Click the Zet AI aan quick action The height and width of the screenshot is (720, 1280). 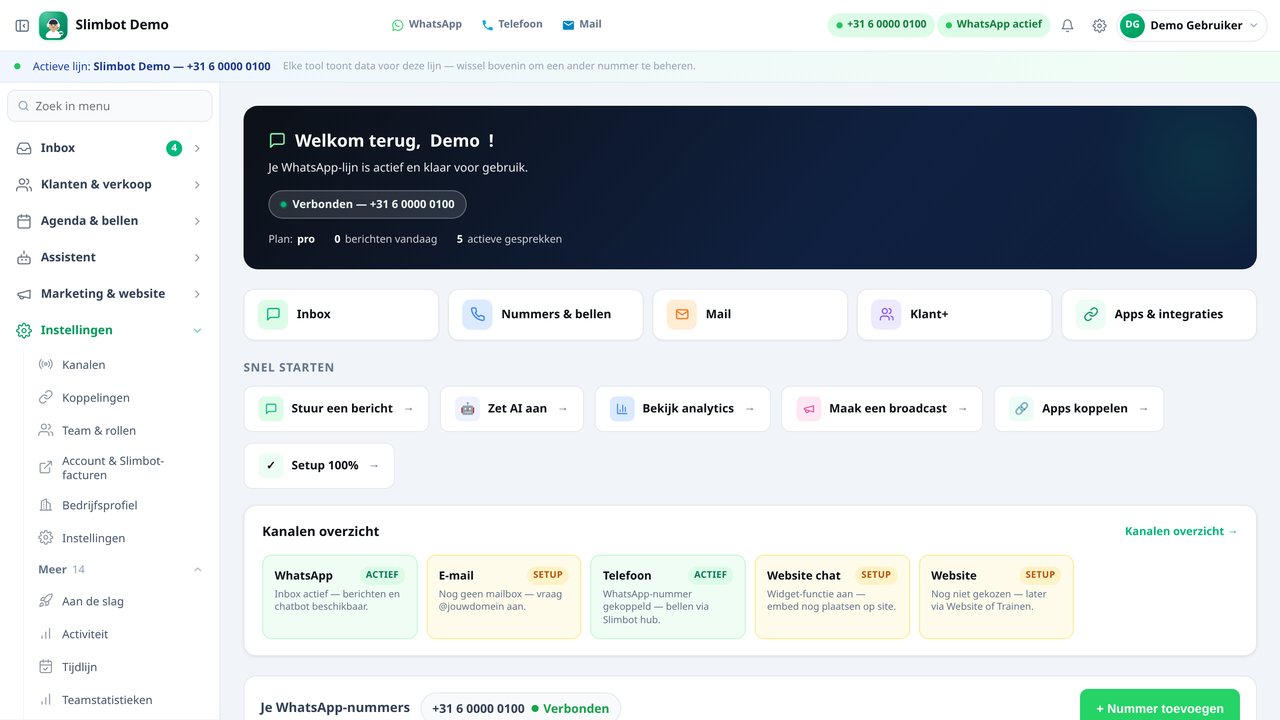click(512, 409)
